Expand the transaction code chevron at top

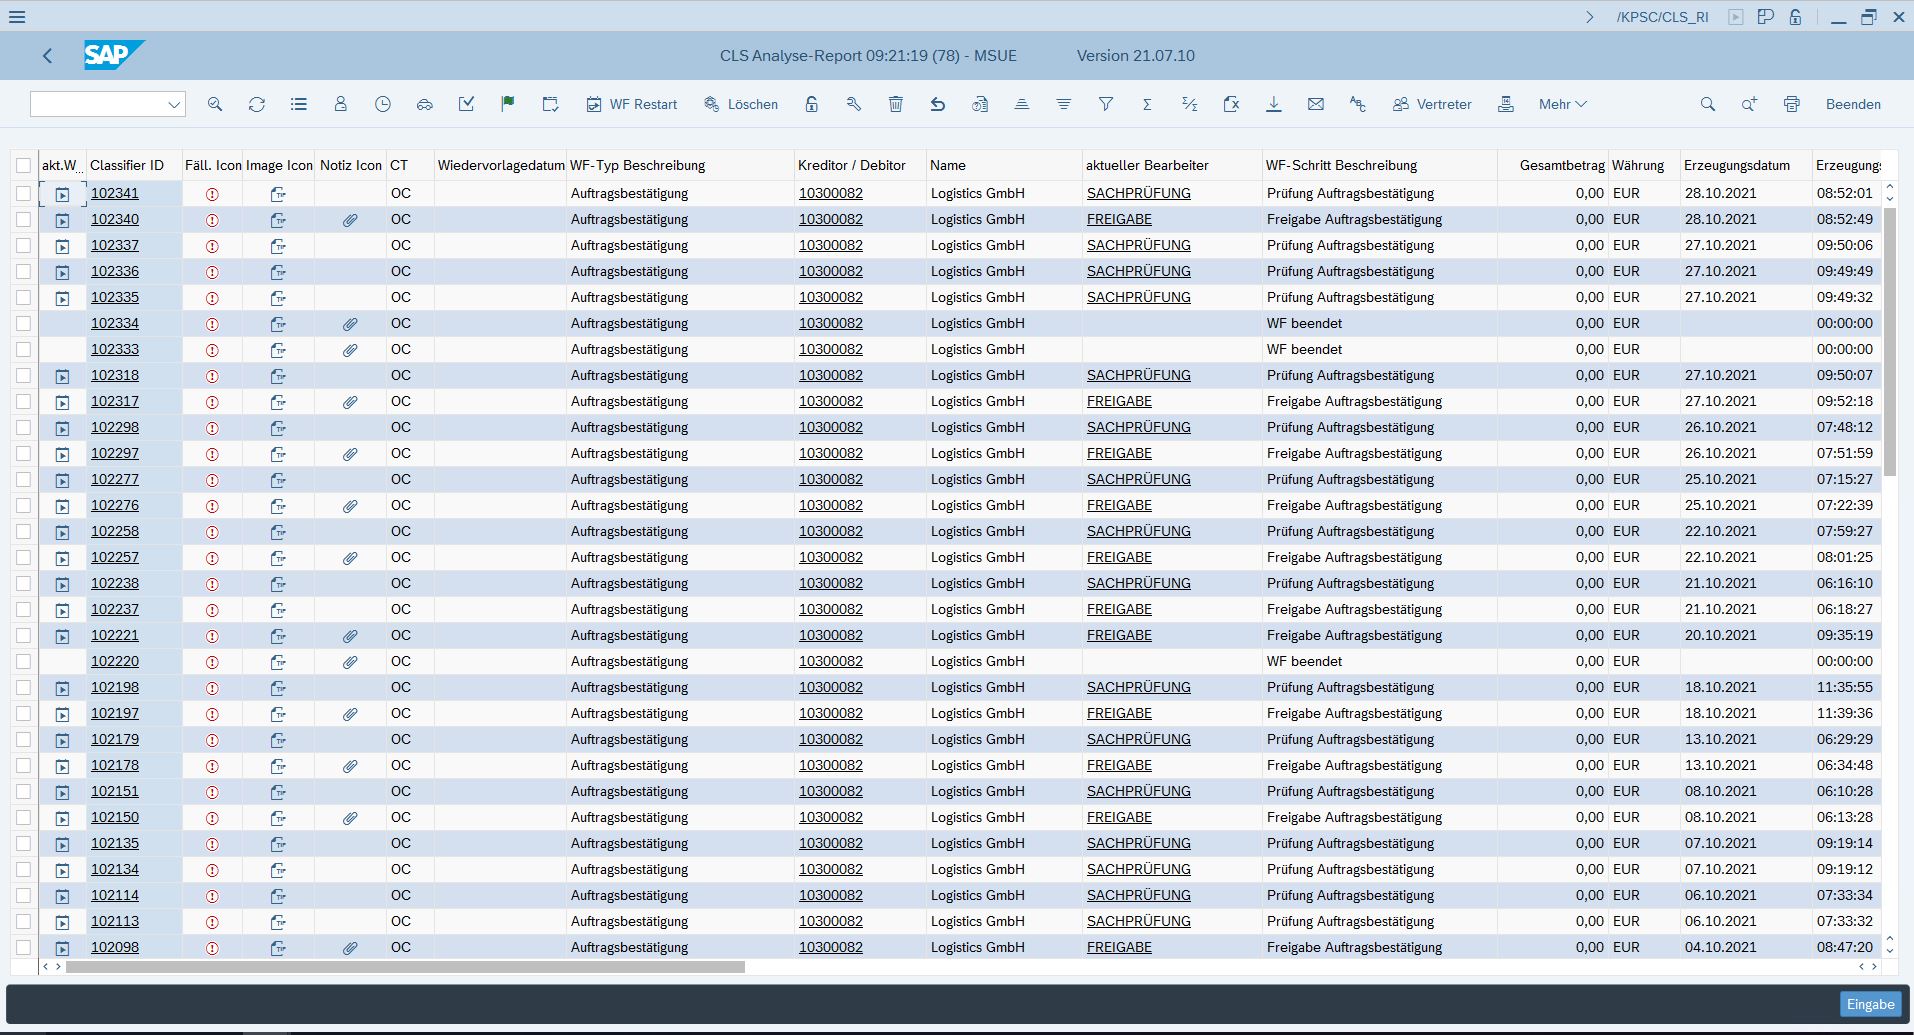[x=1590, y=17]
